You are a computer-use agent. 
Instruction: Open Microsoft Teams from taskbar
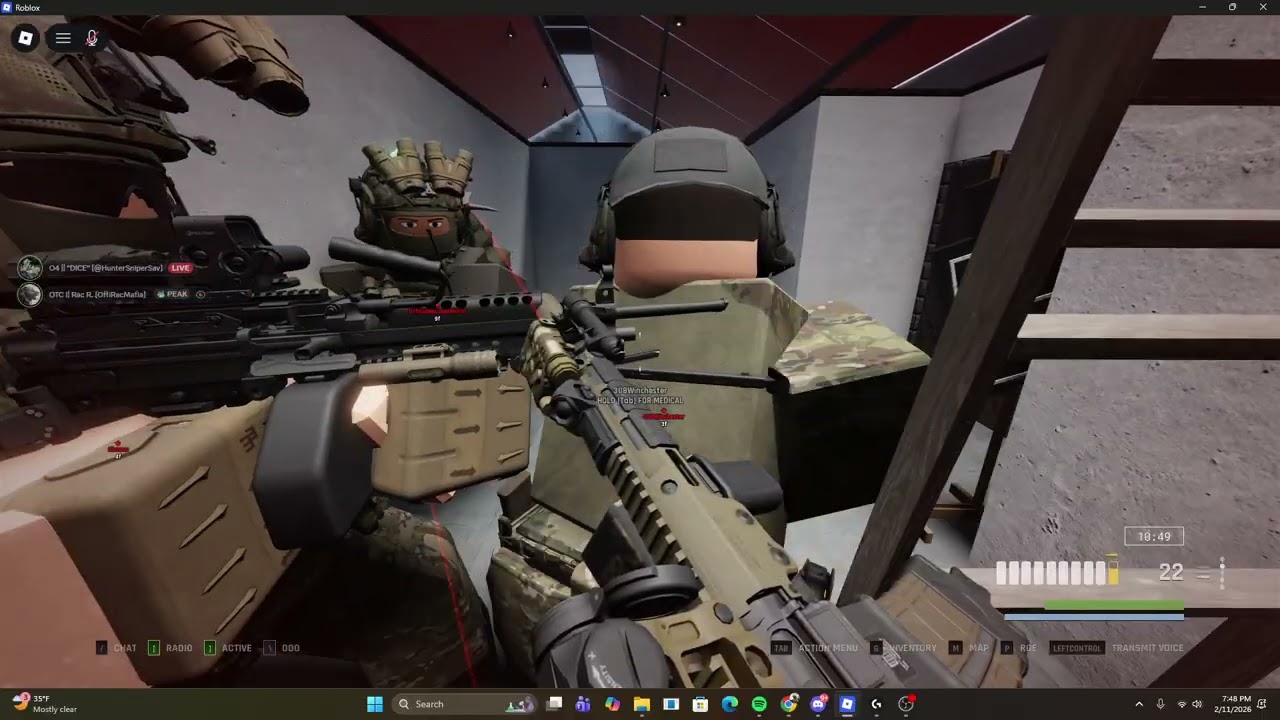(583, 704)
